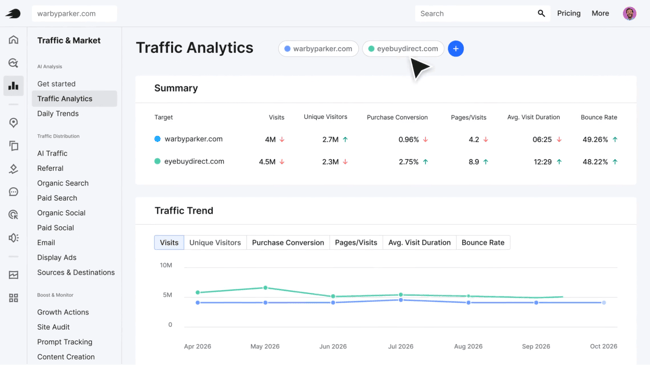Open Display Ads in sidebar
The image size is (650, 365).
[x=56, y=258]
